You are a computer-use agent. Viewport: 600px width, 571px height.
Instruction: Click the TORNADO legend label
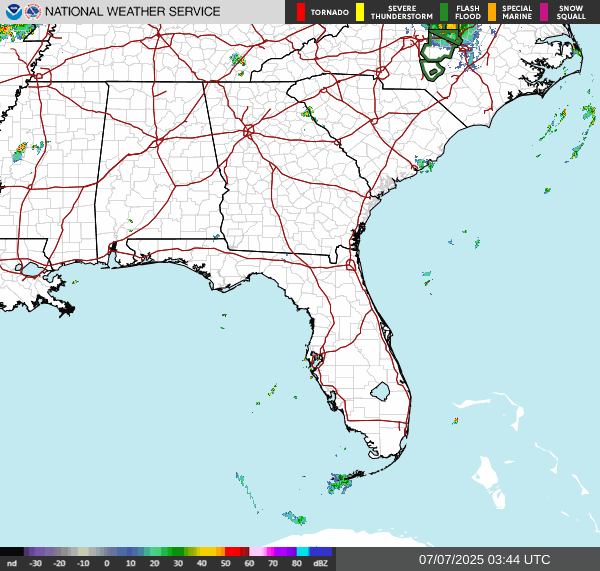click(x=329, y=13)
